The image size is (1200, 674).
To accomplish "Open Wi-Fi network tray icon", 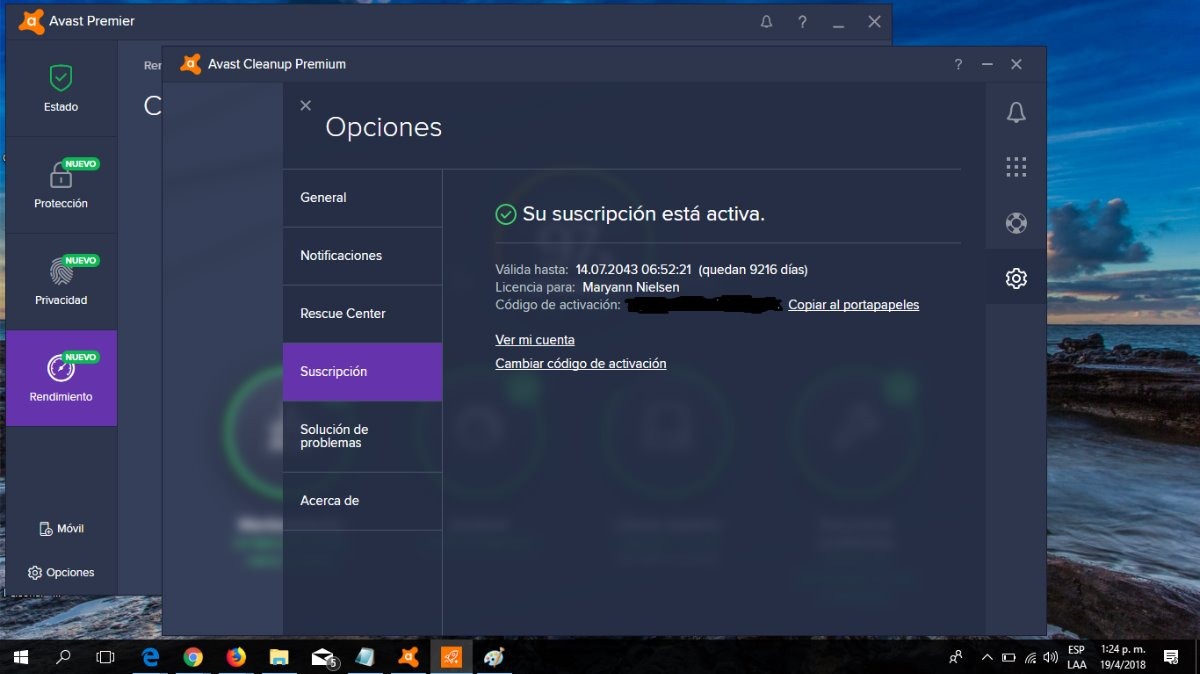I will [x=1028, y=657].
